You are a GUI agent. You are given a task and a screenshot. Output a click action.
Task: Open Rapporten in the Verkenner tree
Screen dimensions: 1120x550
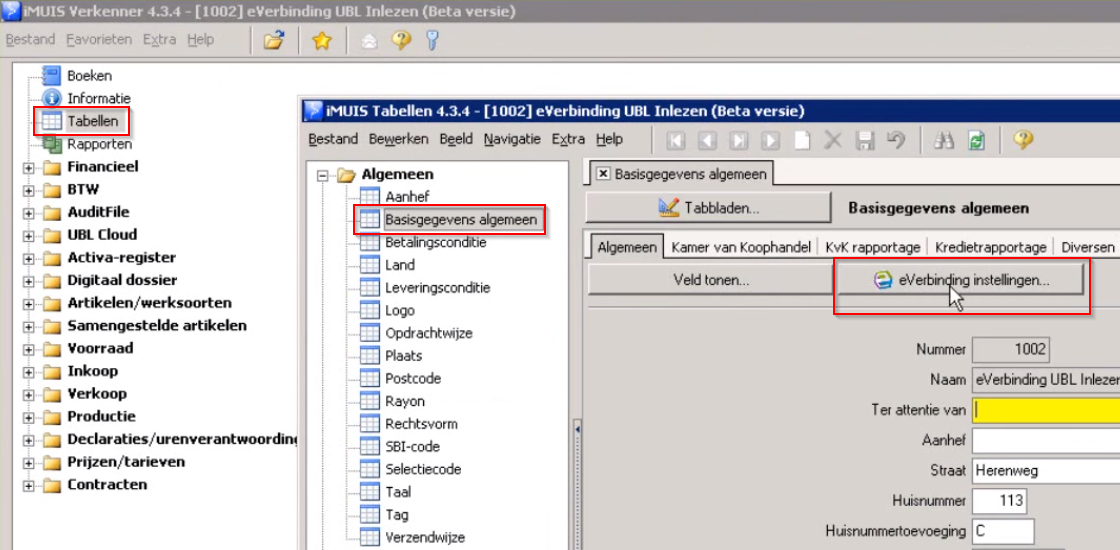[99, 144]
